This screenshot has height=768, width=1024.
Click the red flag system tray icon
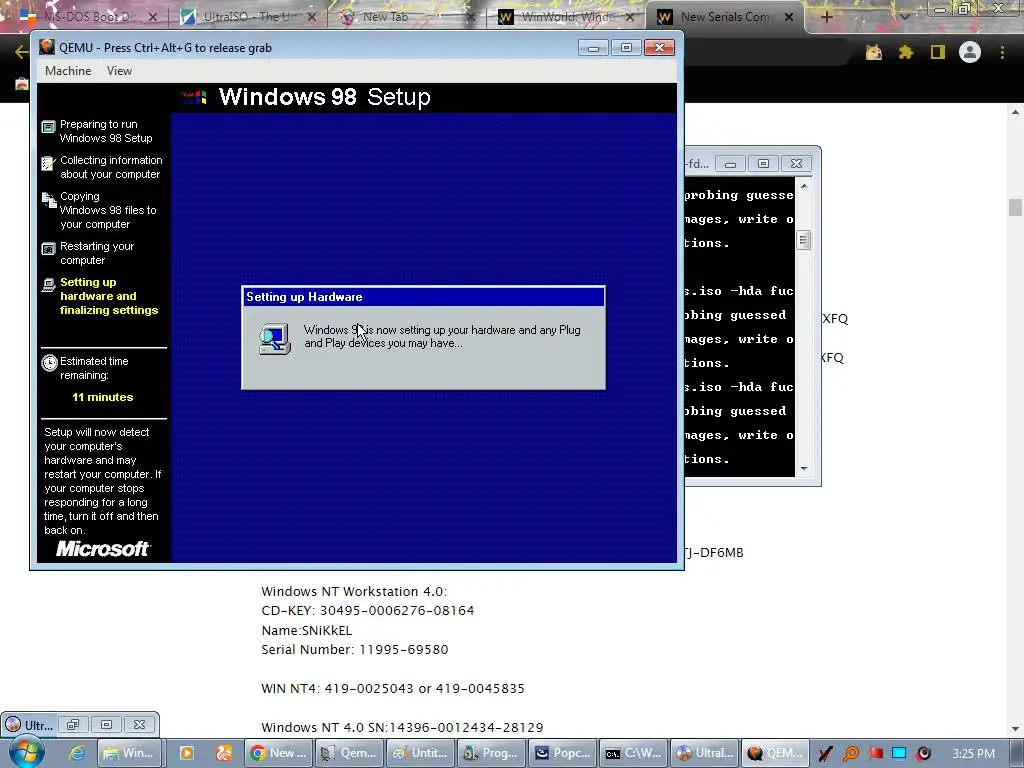tap(875, 753)
